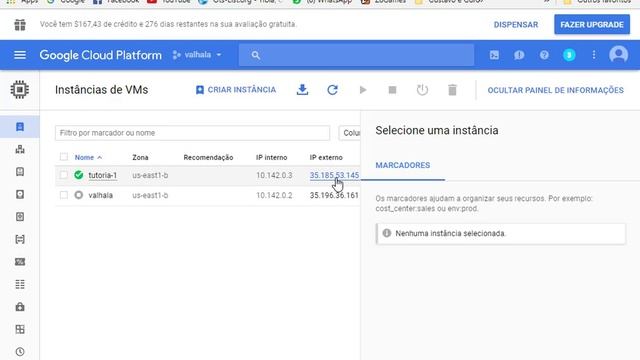Screen dimensions: 640x360
Task: Click tutoria-1 zone us-east1-b cell
Action: (150, 175)
